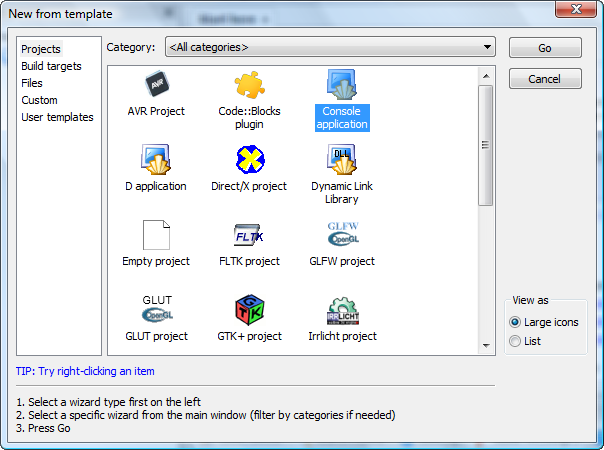The image size is (604, 450).
Task: Switch to List view mode
Action: point(515,341)
